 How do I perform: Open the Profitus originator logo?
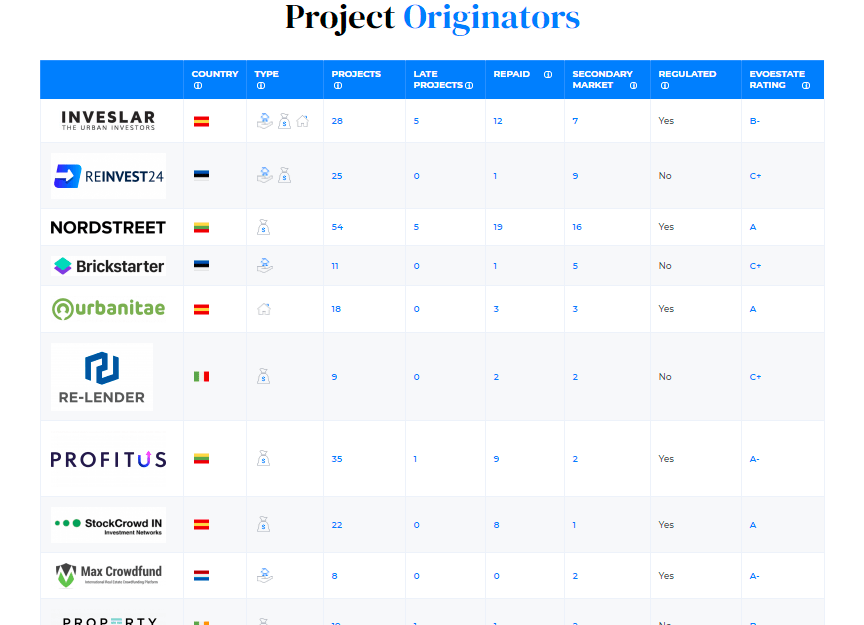pos(109,459)
